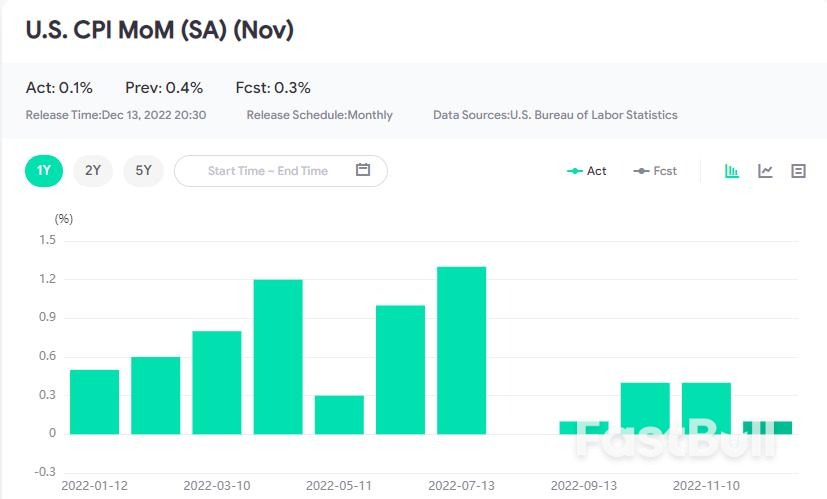Open the calendar date picker icon
The width and height of the screenshot is (827, 499).
click(363, 170)
